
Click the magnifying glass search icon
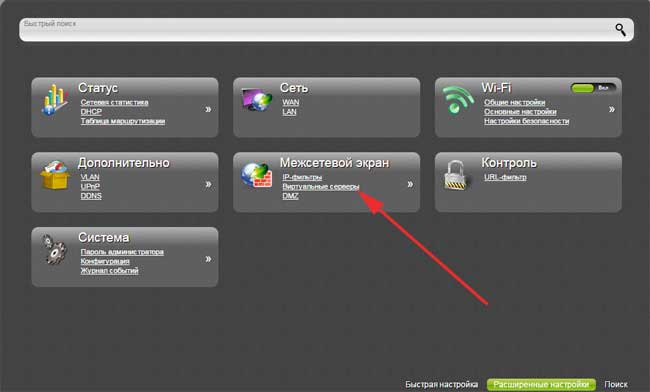(620, 29)
